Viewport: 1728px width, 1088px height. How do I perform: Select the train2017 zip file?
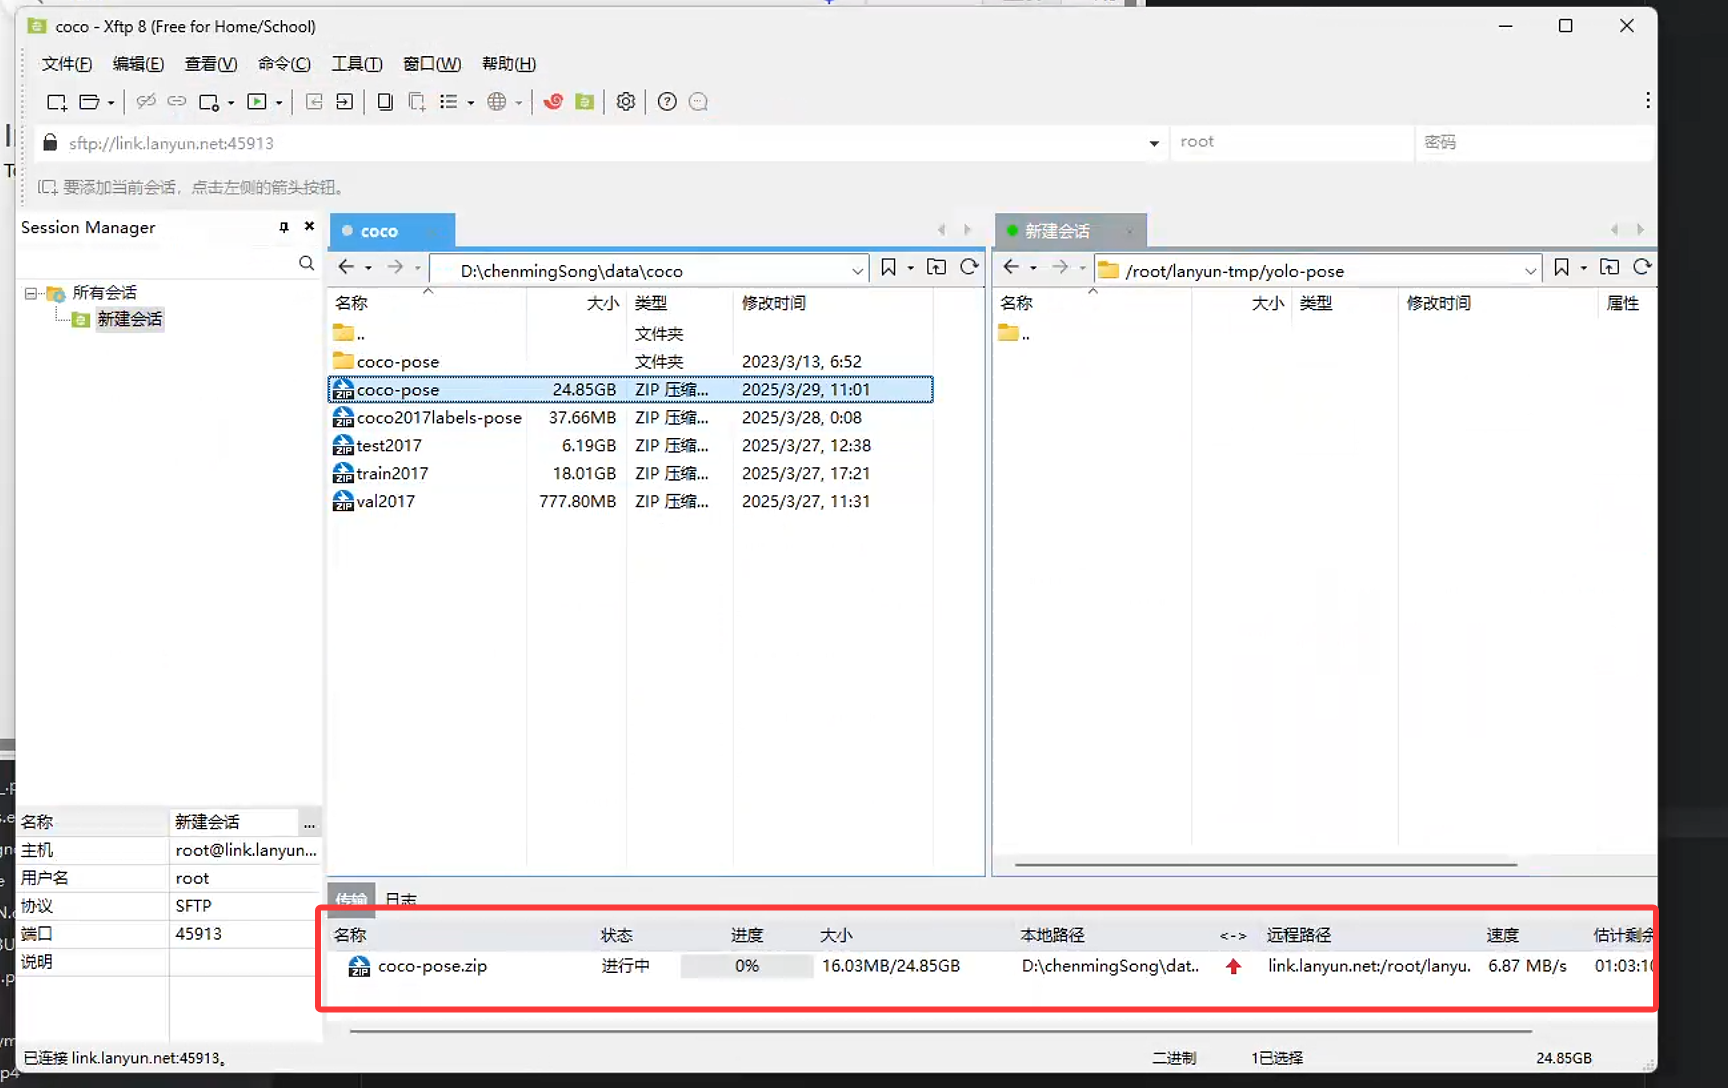coord(631,473)
